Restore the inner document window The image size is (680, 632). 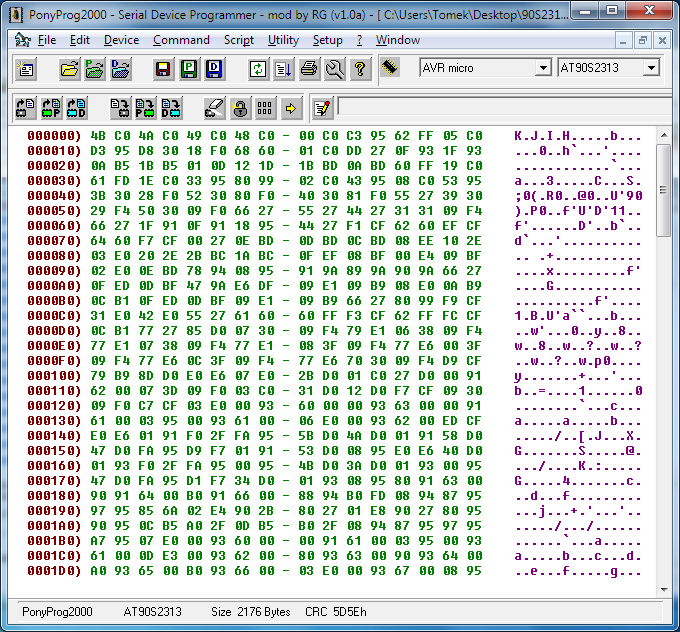(x=643, y=41)
